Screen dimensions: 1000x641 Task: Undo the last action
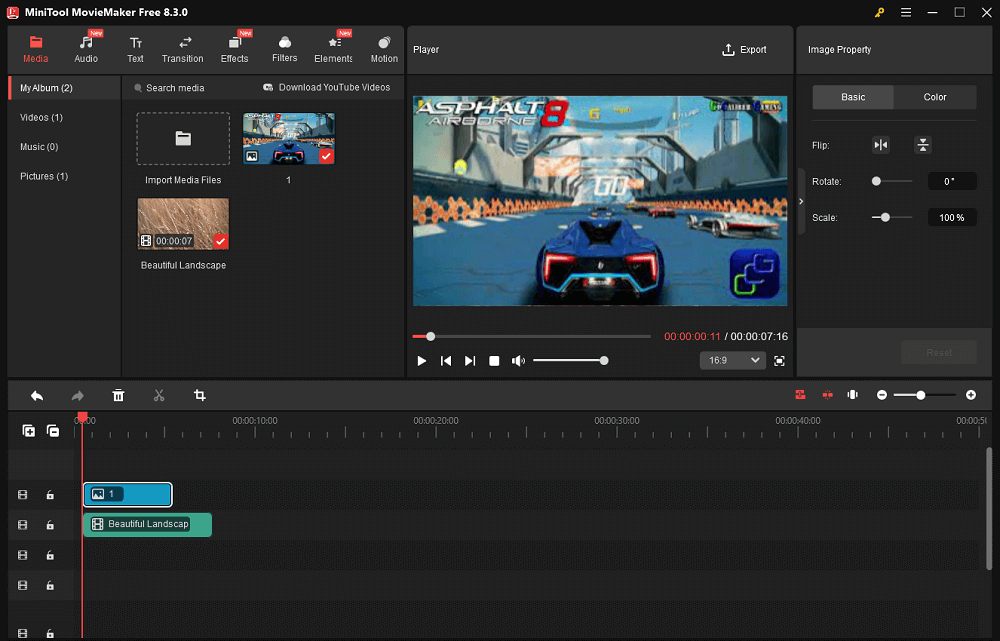pos(37,395)
